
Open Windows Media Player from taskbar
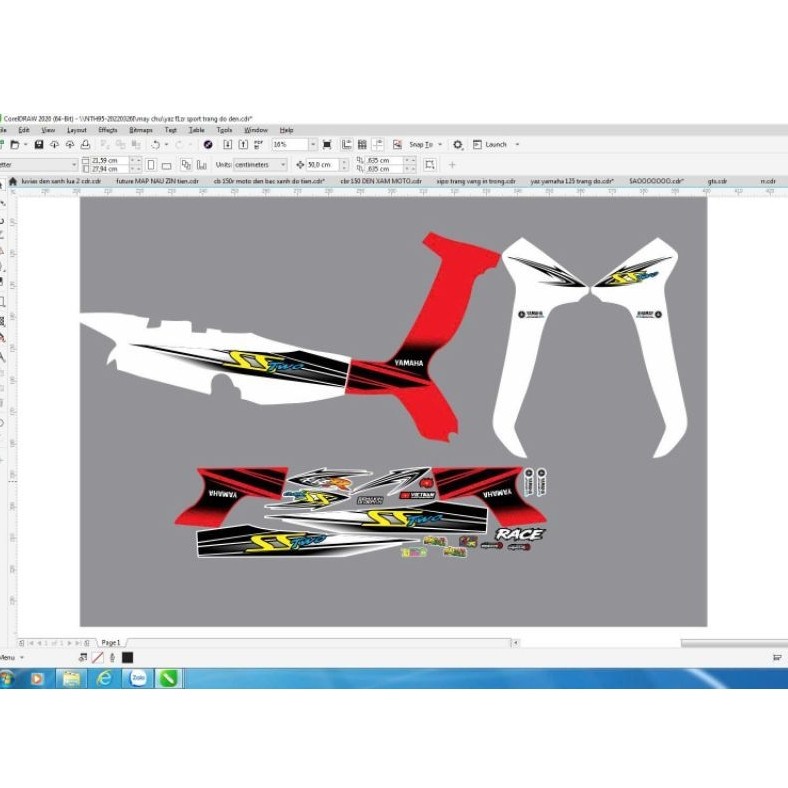(x=37, y=678)
